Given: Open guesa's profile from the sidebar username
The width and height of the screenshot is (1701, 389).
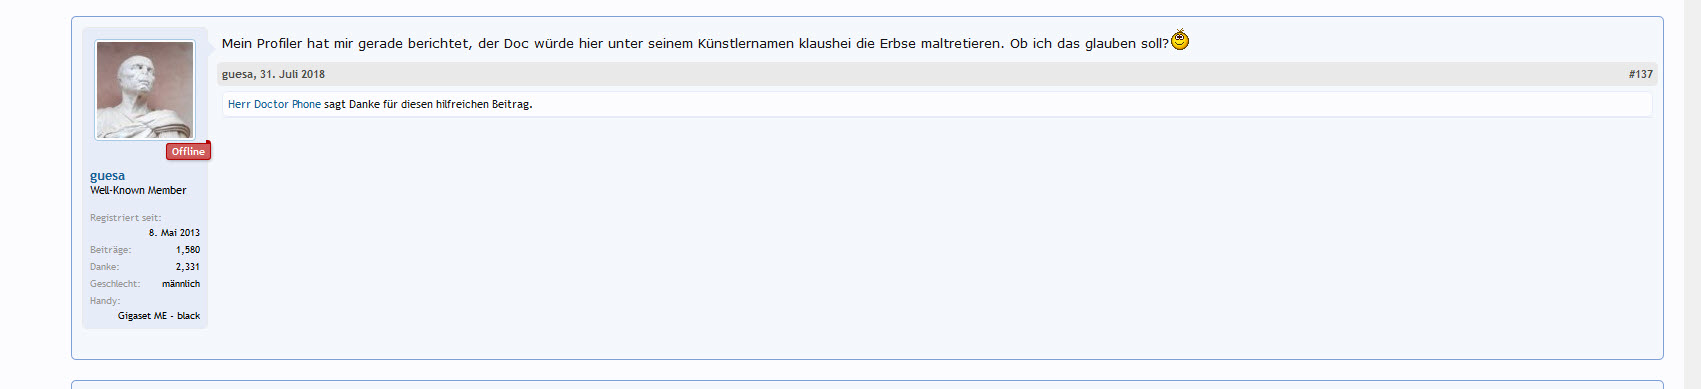Looking at the screenshot, I should point(107,176).
